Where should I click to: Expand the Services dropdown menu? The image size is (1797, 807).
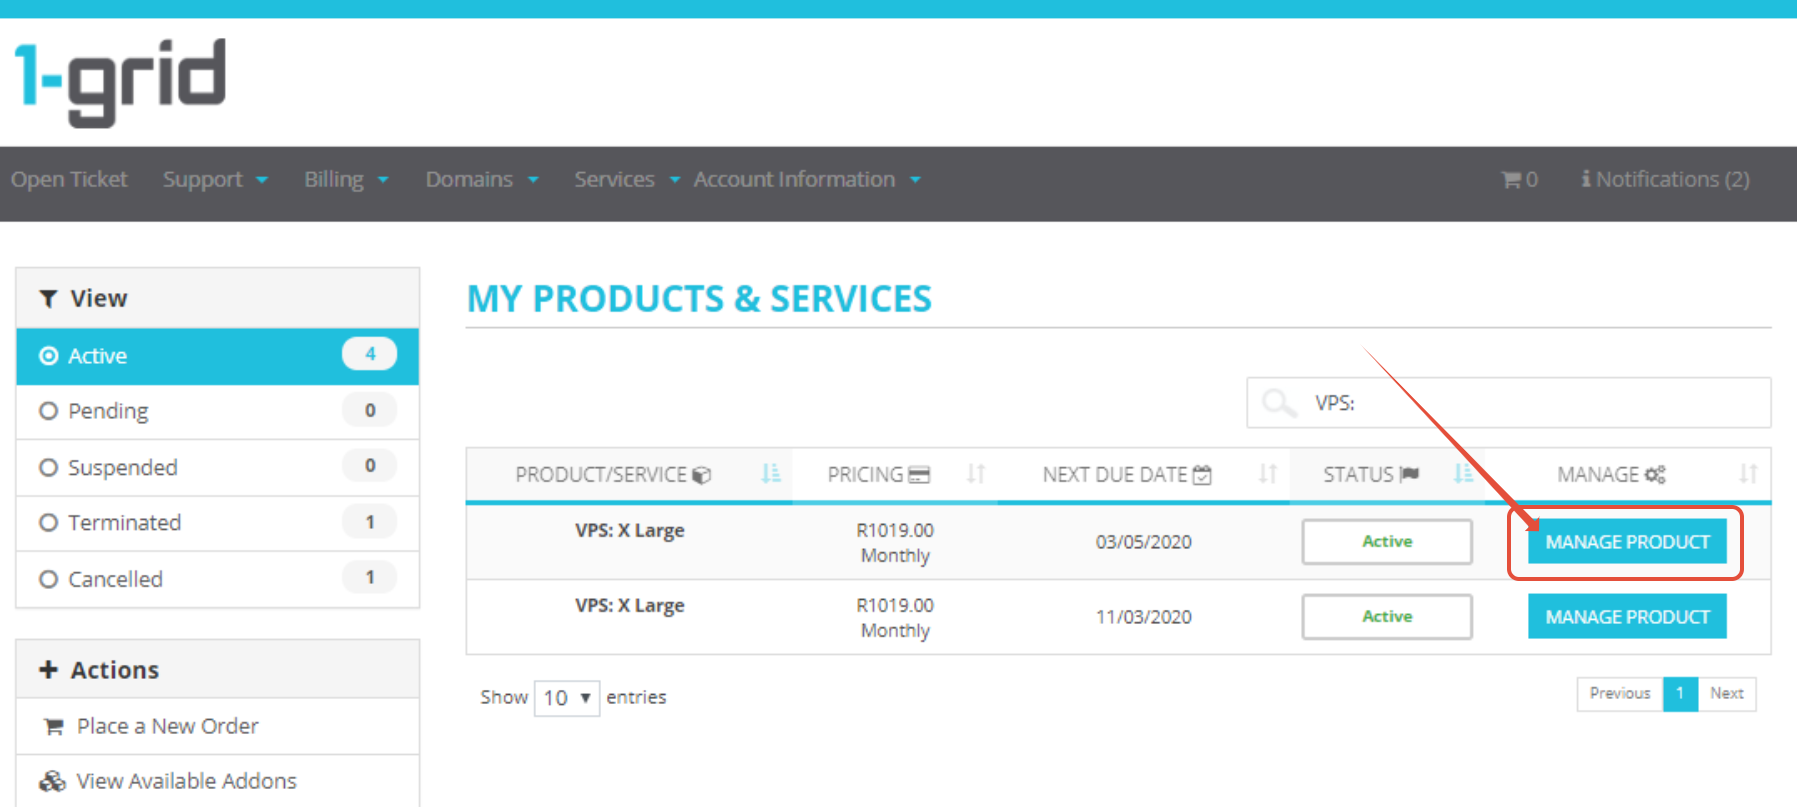[x=627, y=180]
